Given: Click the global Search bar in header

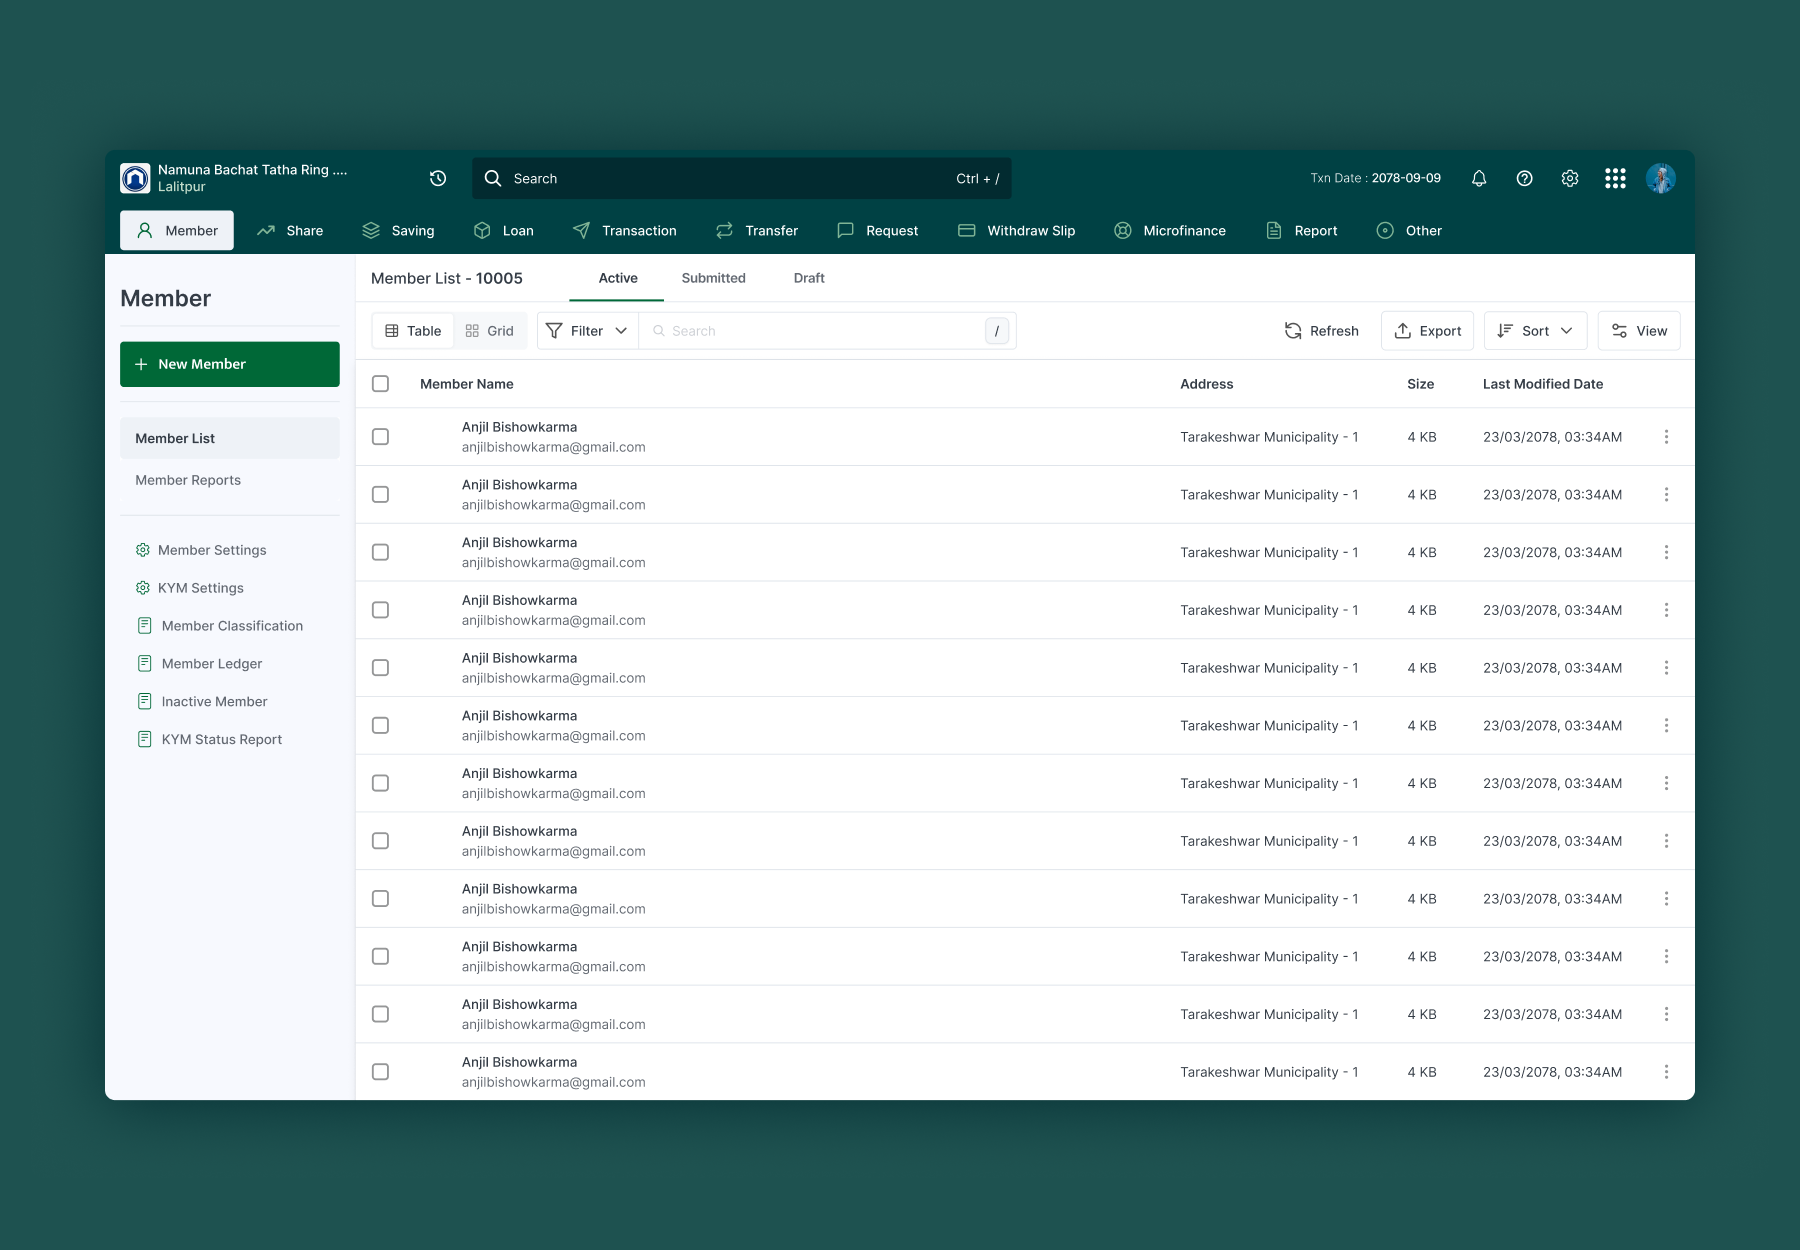Looking at the screenshot, I should click(741, 178).
